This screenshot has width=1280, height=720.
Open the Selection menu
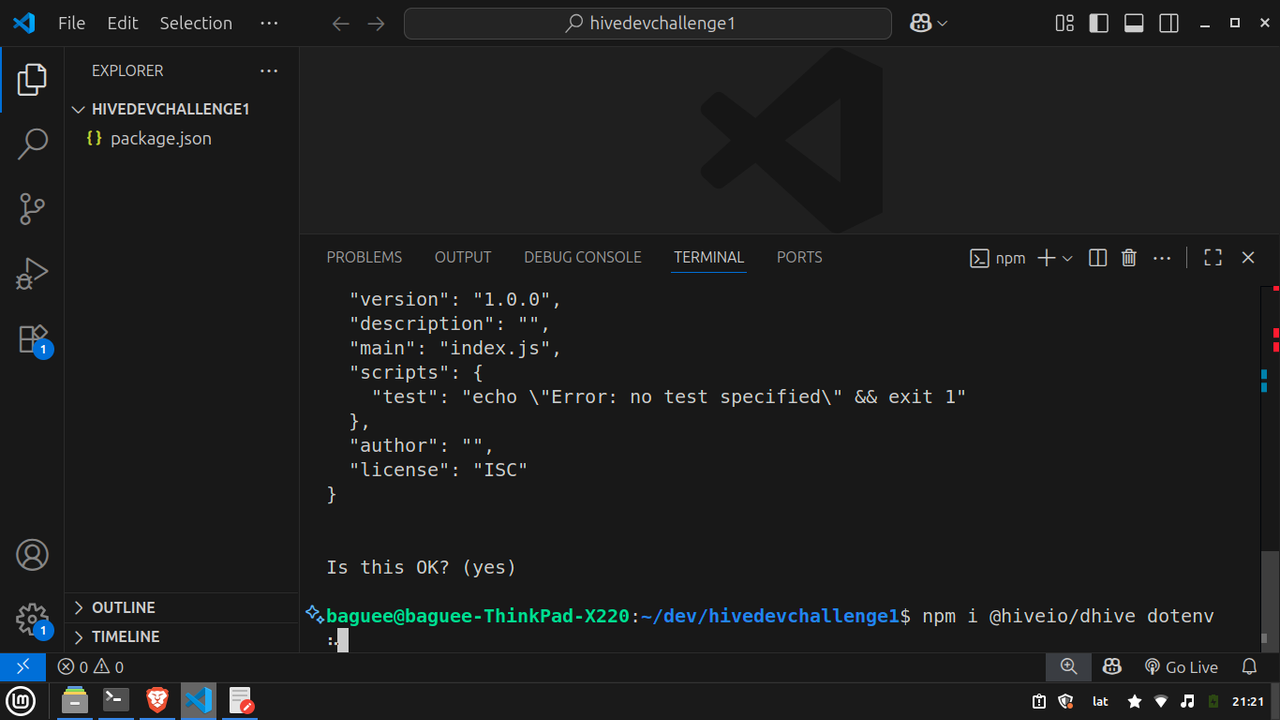195,23
